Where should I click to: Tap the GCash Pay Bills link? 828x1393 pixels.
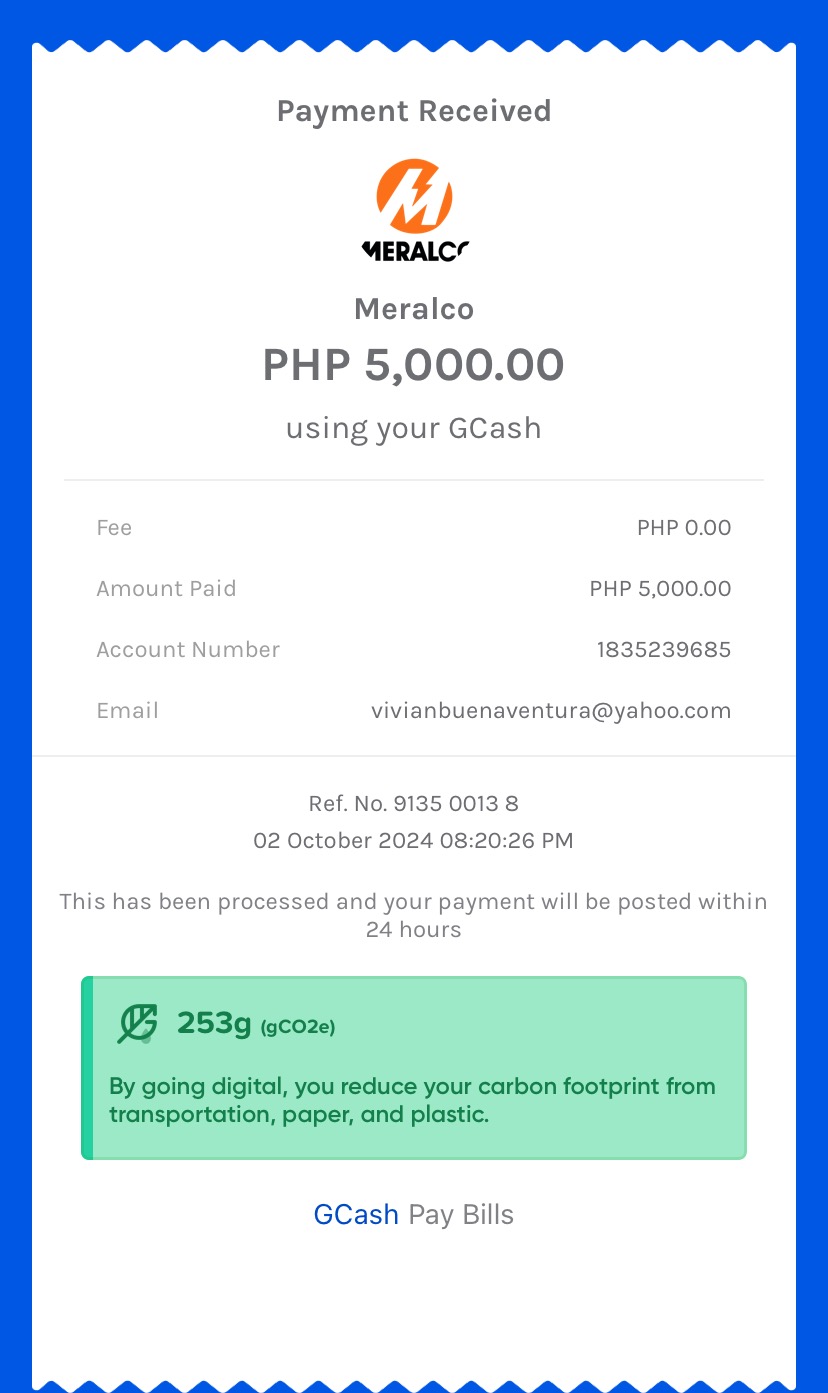(414, 1215)
